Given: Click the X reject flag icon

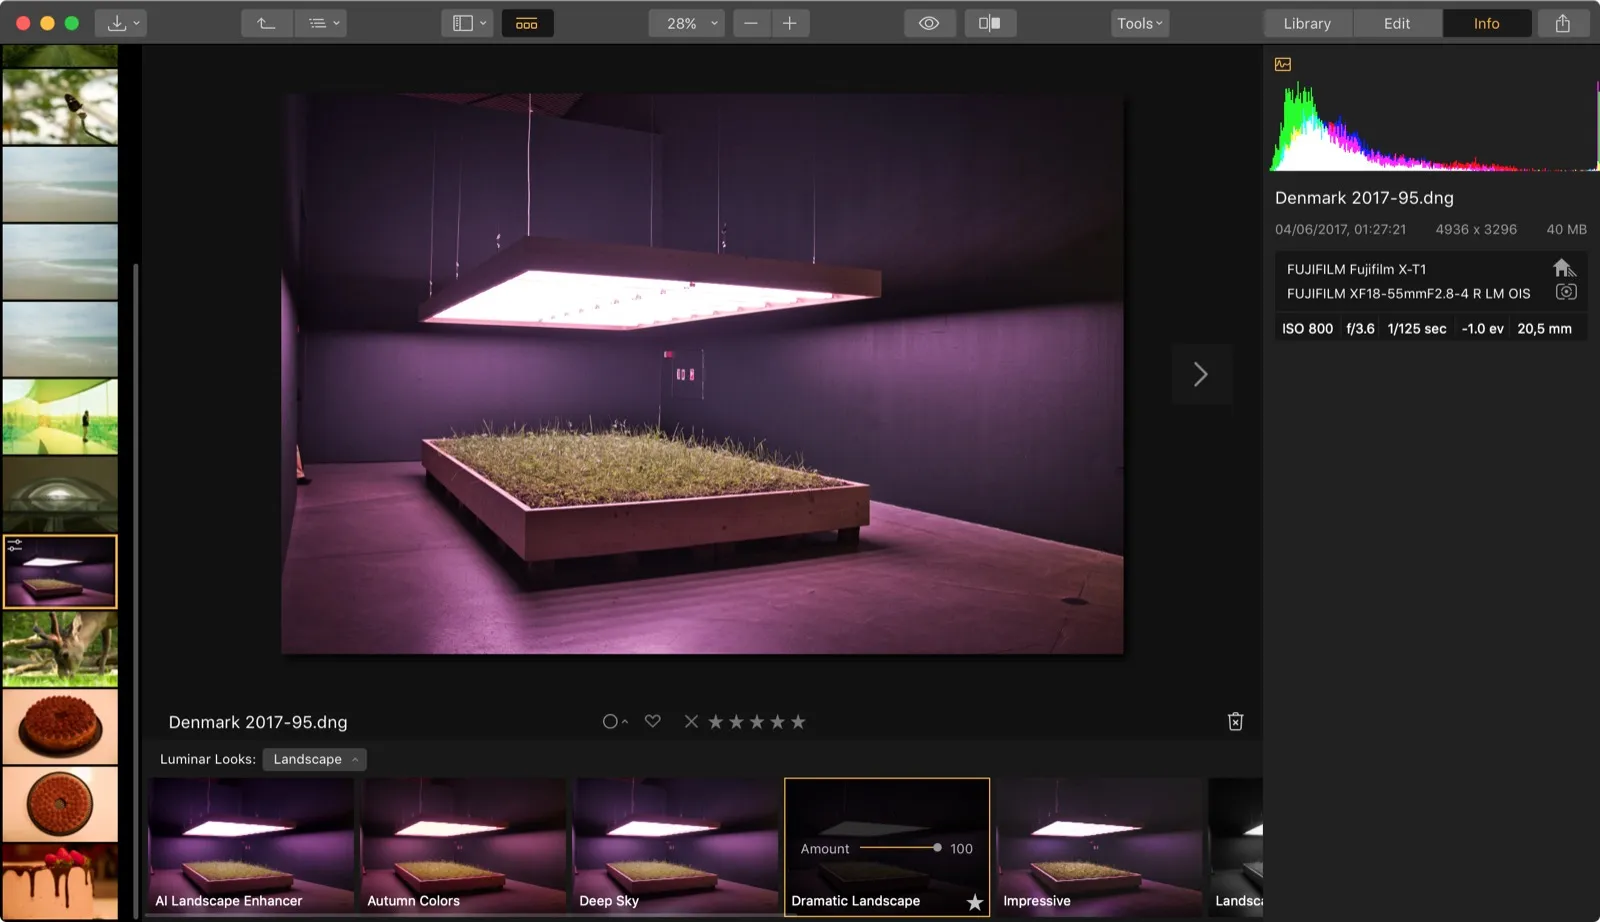Looking at the screenshot, I should pyautogui.click(x=691, y=721).
